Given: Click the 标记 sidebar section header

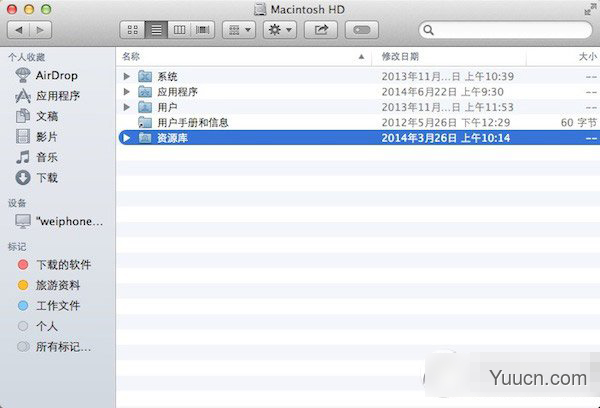Looking at the screenshot, I should (17, 247).
